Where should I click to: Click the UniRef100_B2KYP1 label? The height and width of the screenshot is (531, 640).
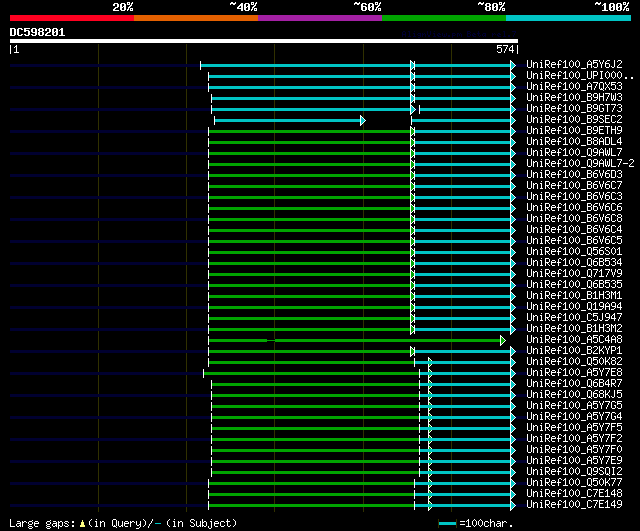pos(574,351)
